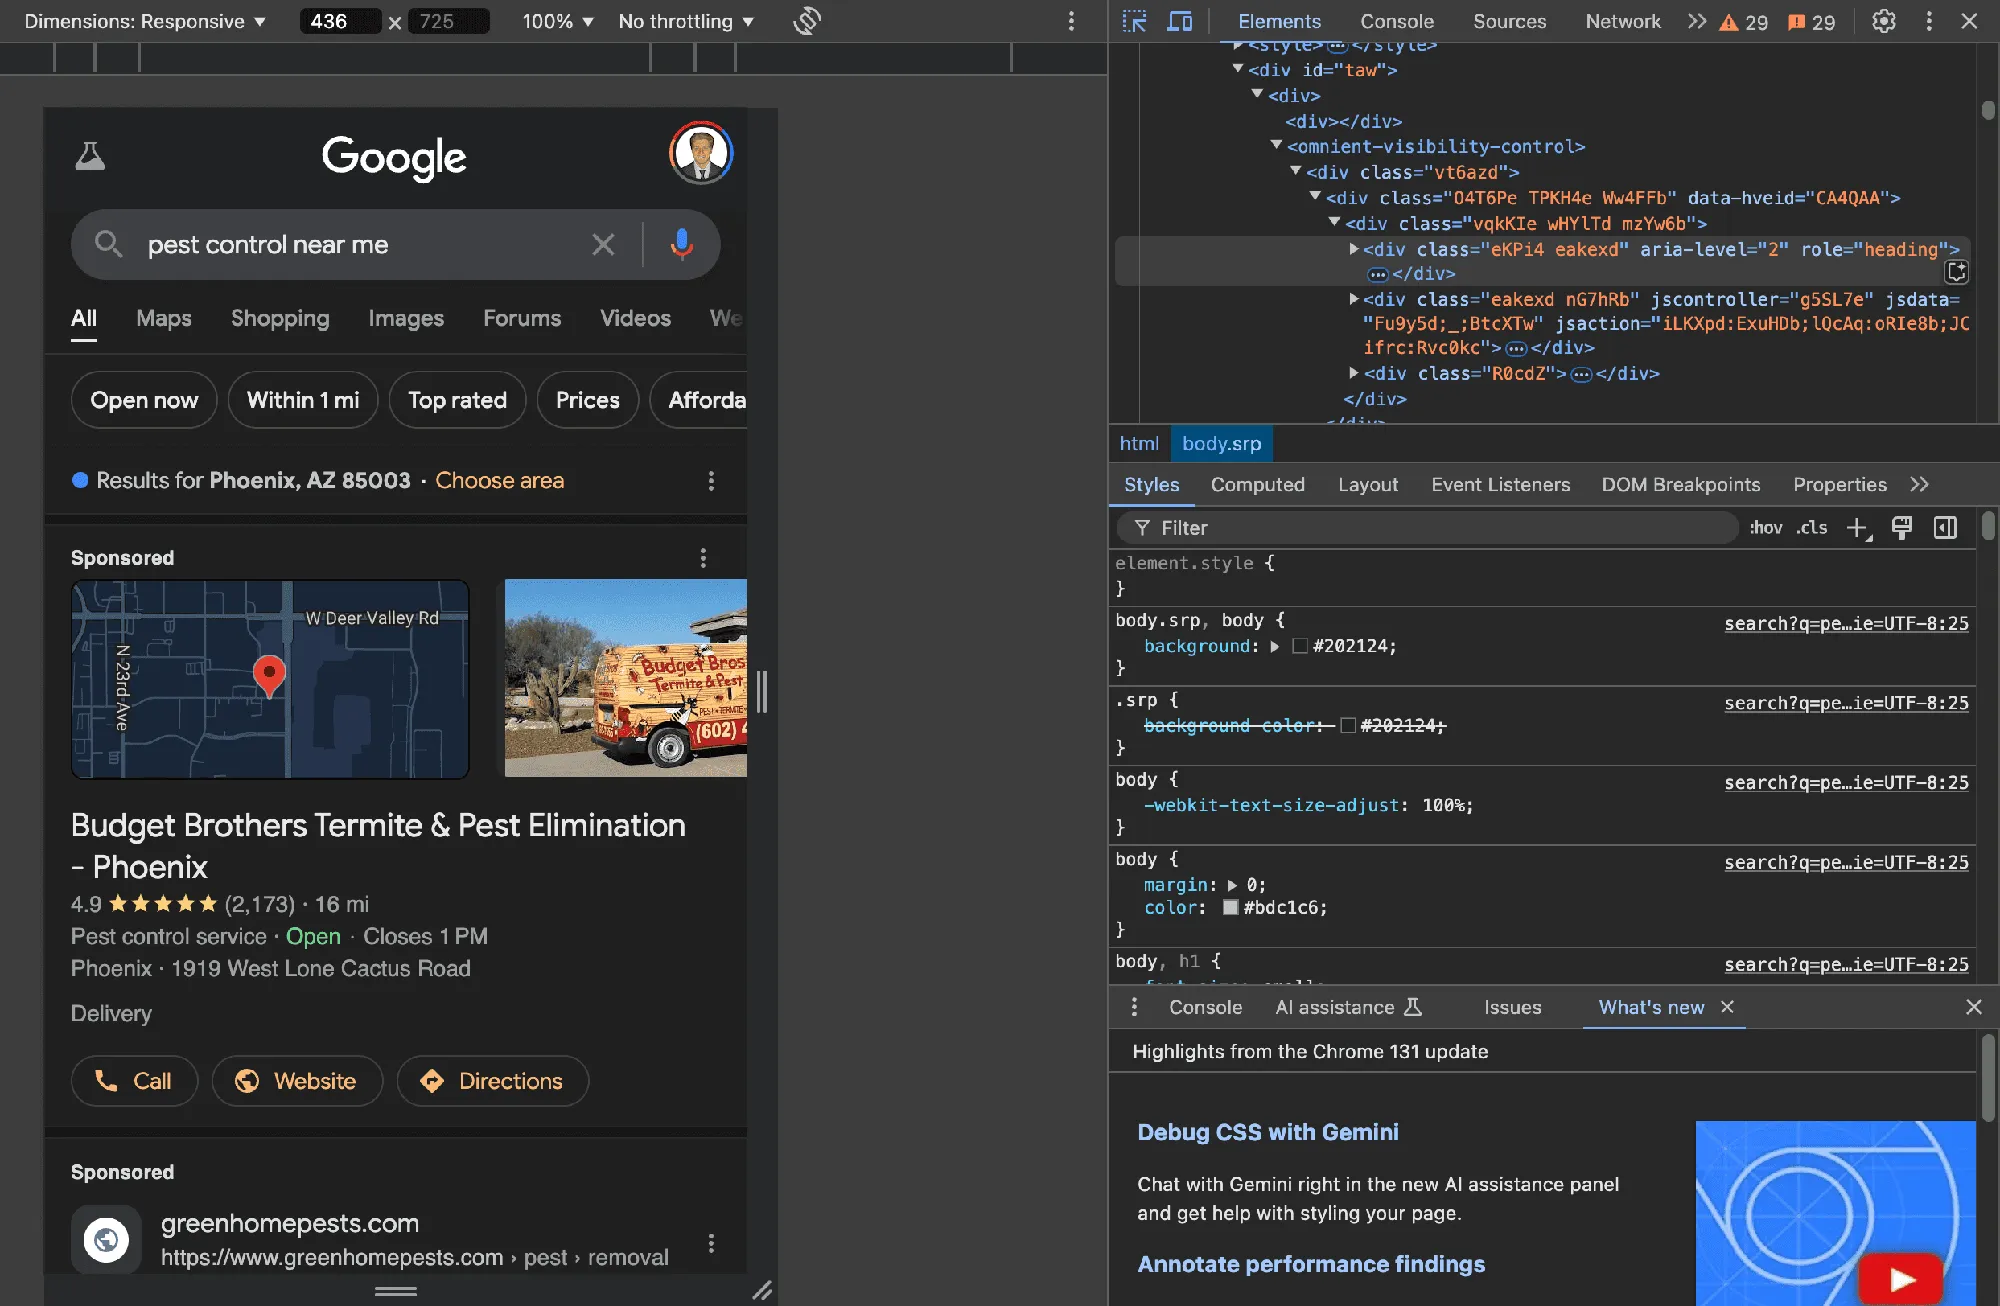Open AI assistance drawer tab

pyautogui.click(x=1348, y=1007)
